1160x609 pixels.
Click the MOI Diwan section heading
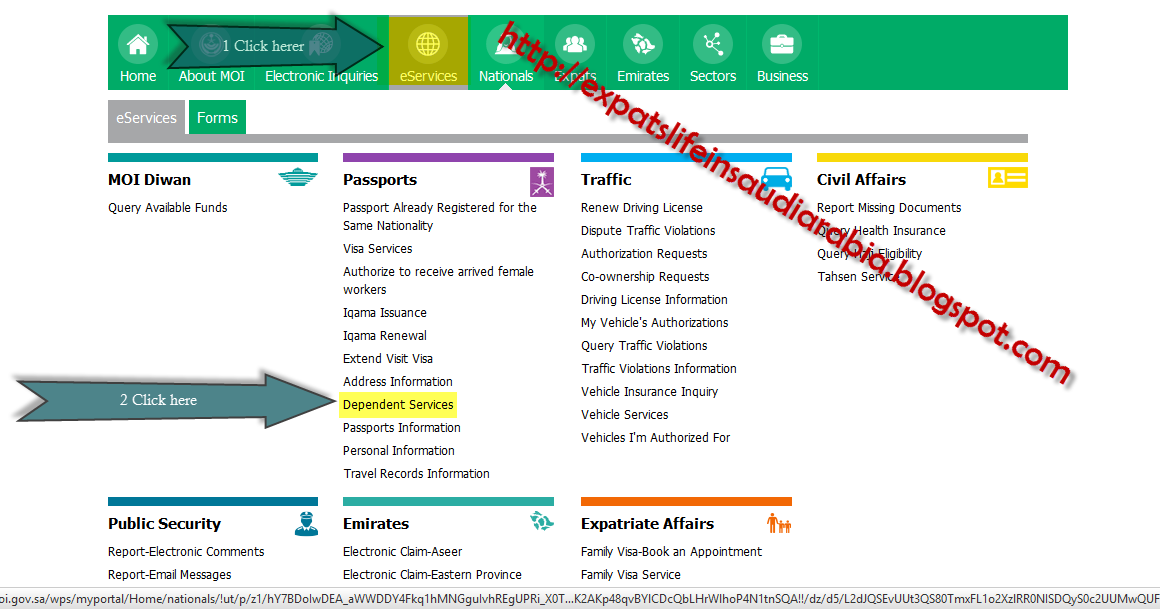pyautogui.click(x=149, y=180)
